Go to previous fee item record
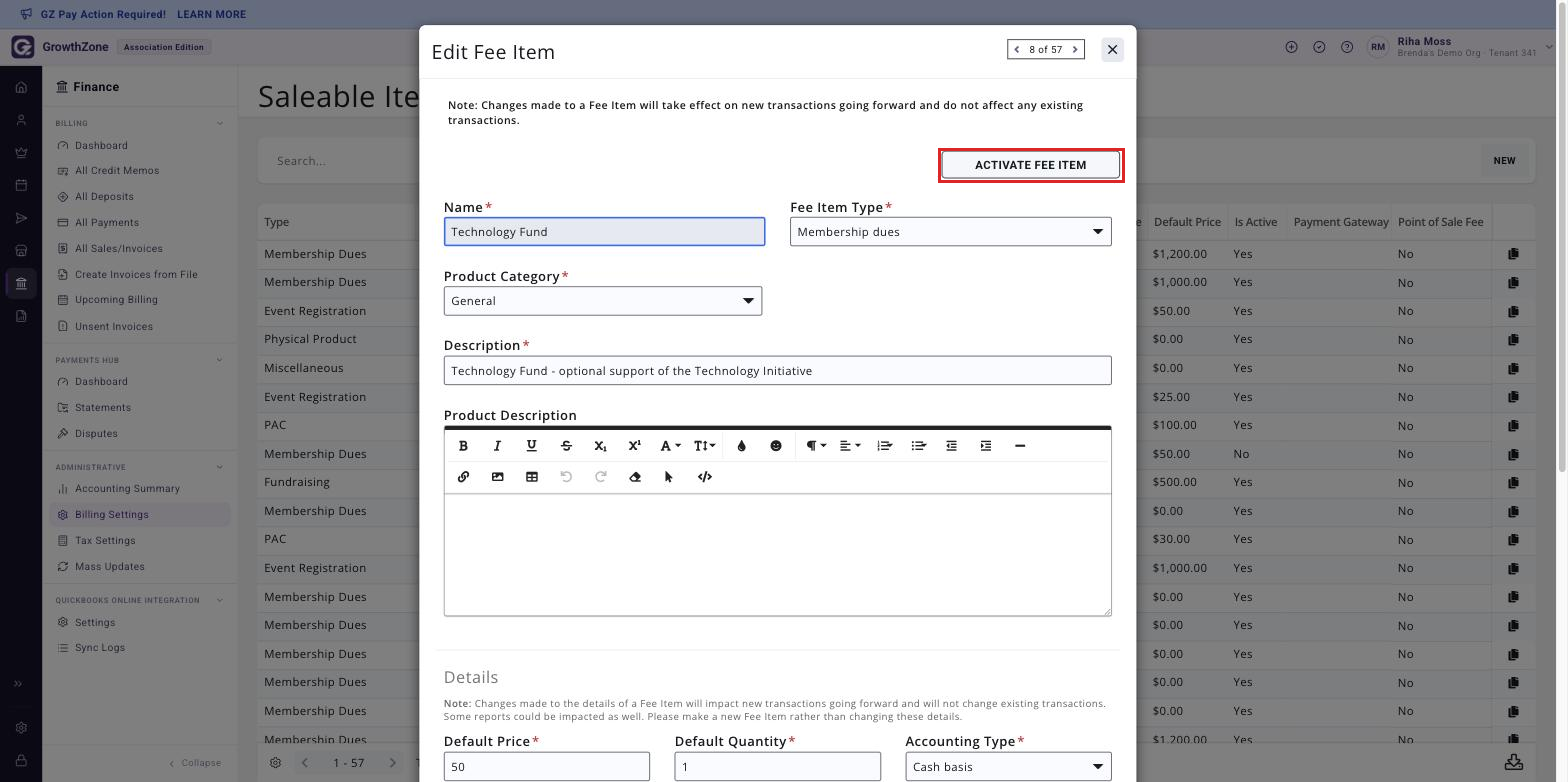 (1017, 49)
